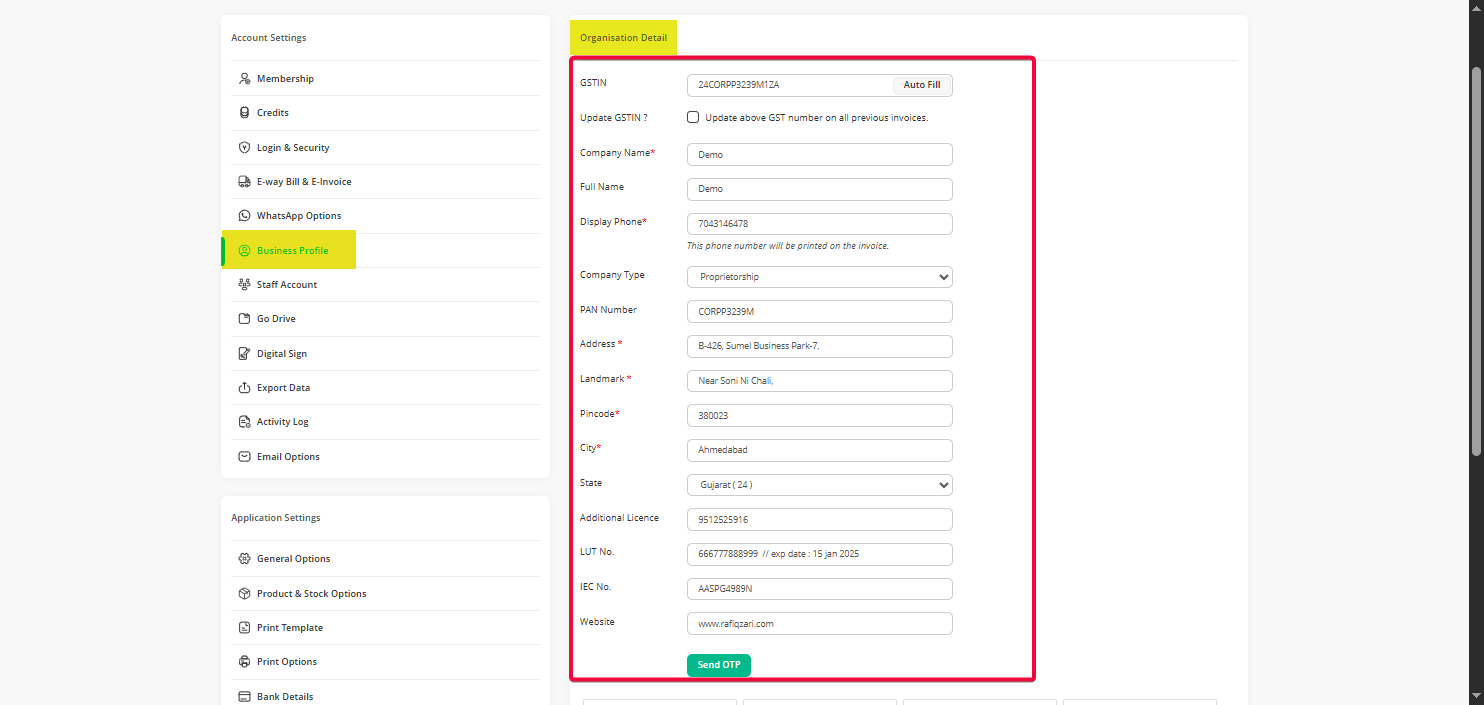Click the PAN Number input field
Image resolution: width=1484 pixels, height=705 pixels.
click(819, 312)
